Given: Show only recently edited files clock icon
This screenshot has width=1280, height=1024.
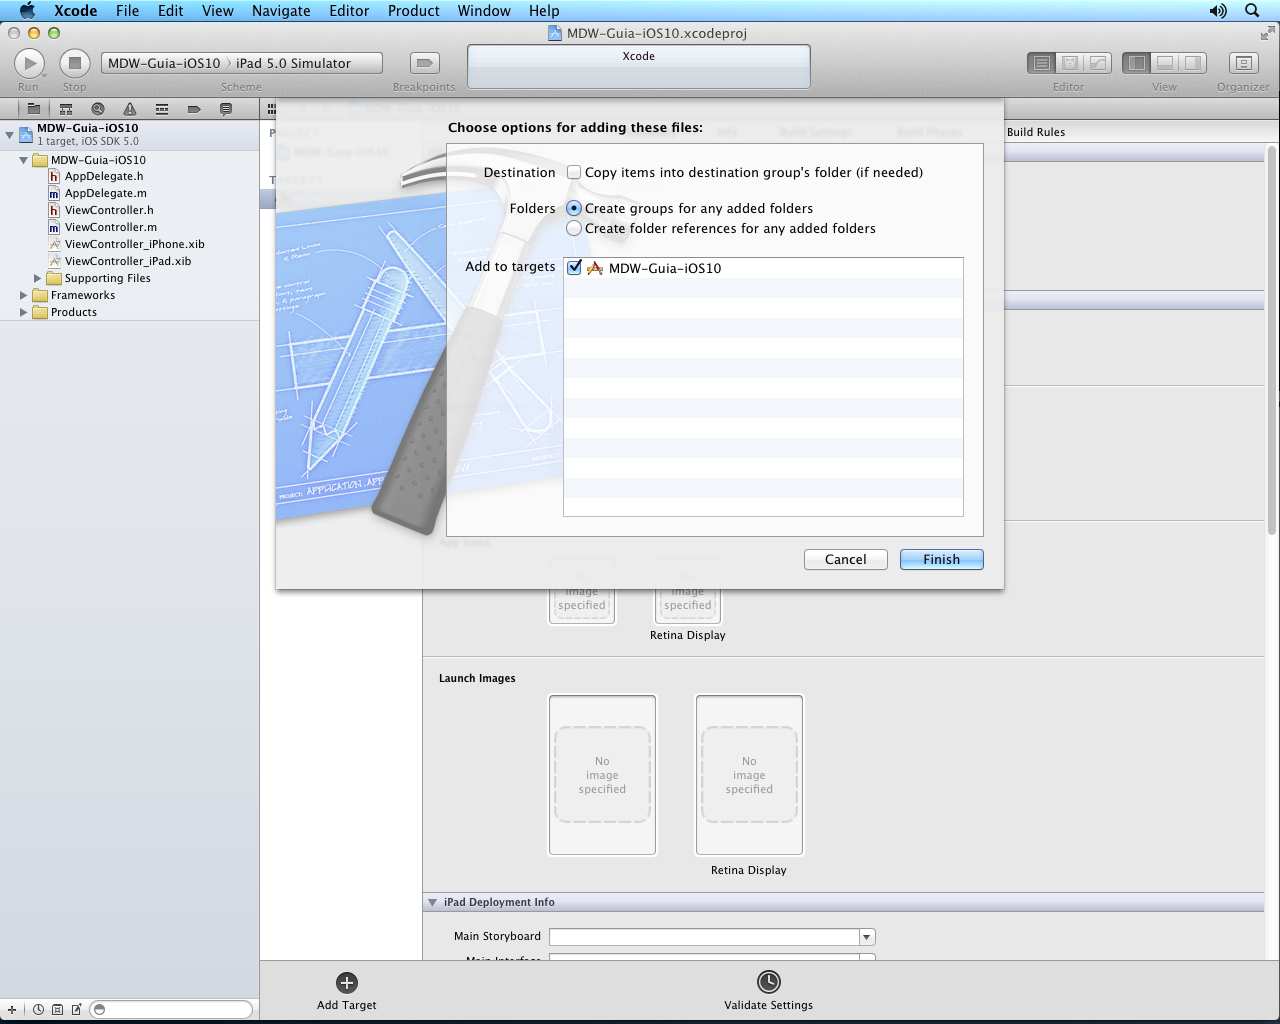Looking at the screenshot, I should click(x=38, y=1010).
